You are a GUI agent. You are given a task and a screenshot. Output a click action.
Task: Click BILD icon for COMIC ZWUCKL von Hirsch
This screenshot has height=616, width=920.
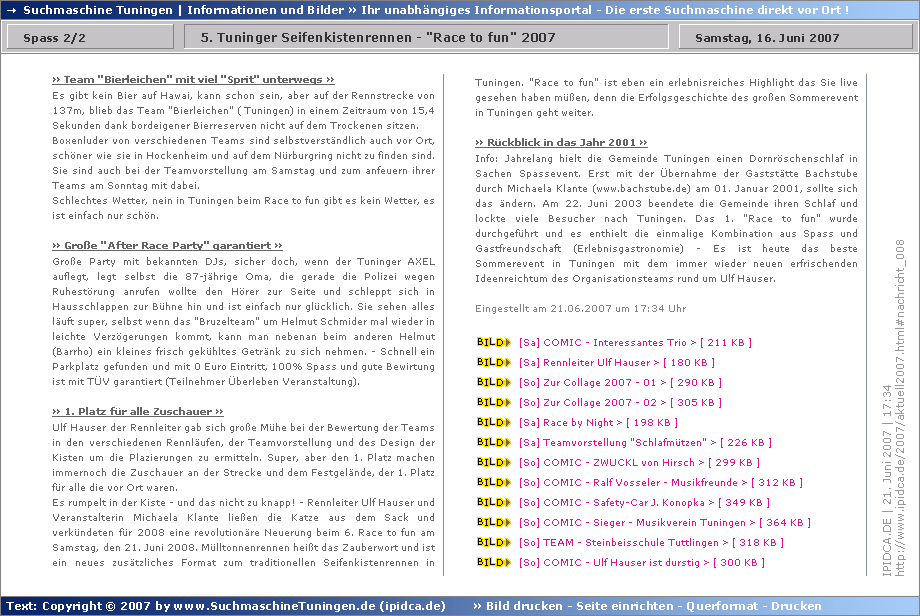(x=493, y=462)
